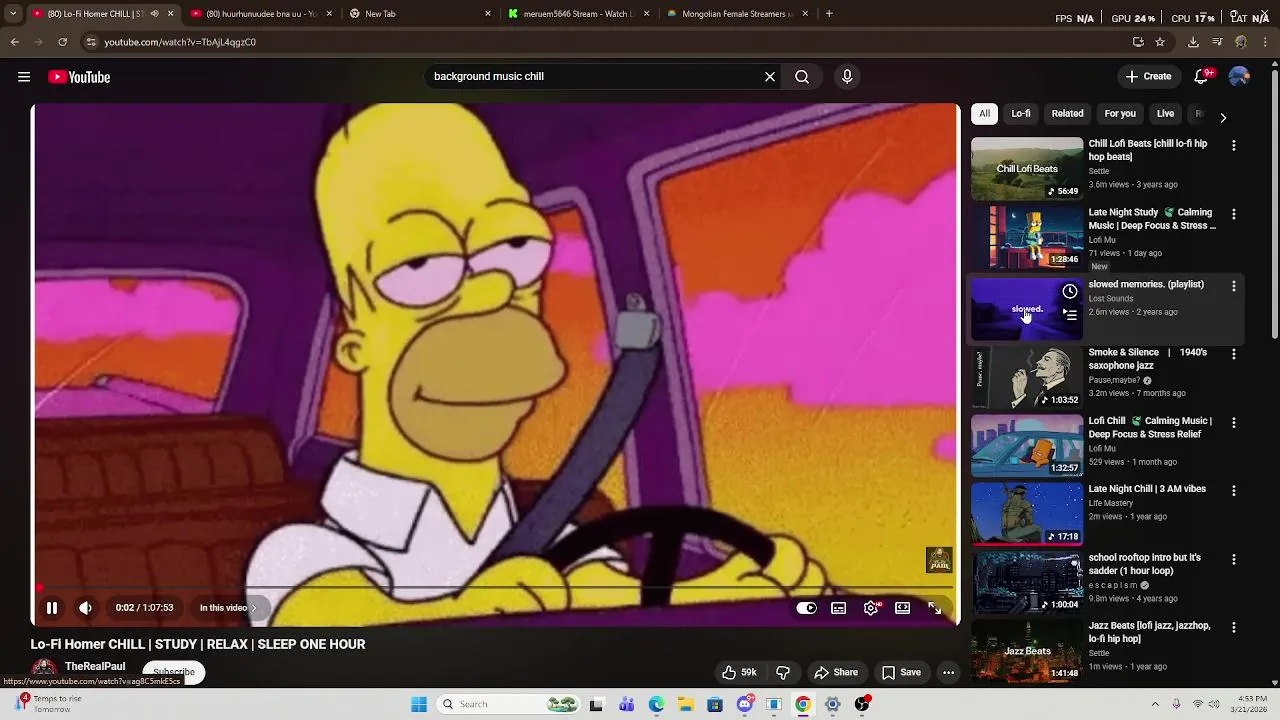Click the address bar URL
This screenshot has height=720, width=1280.
point(180,42)
